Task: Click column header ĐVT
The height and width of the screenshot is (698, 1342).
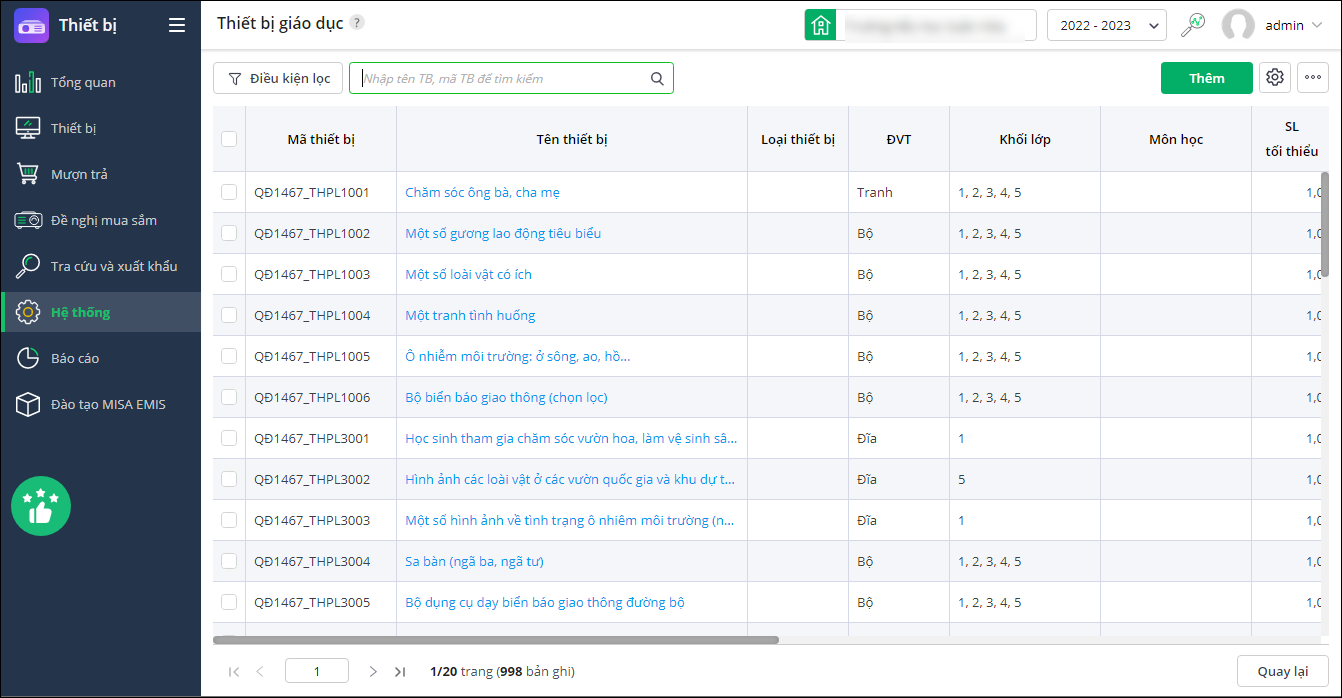Action: pos(899,139)
